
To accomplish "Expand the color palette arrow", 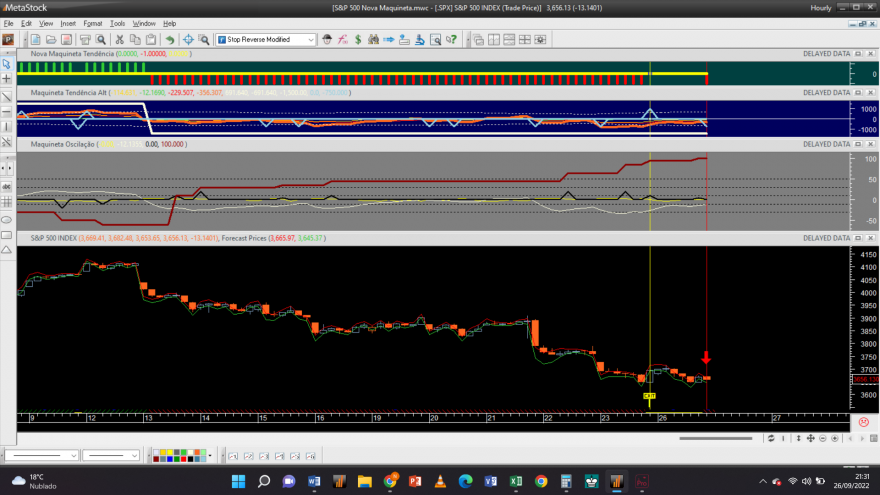I will coord(210,456).
